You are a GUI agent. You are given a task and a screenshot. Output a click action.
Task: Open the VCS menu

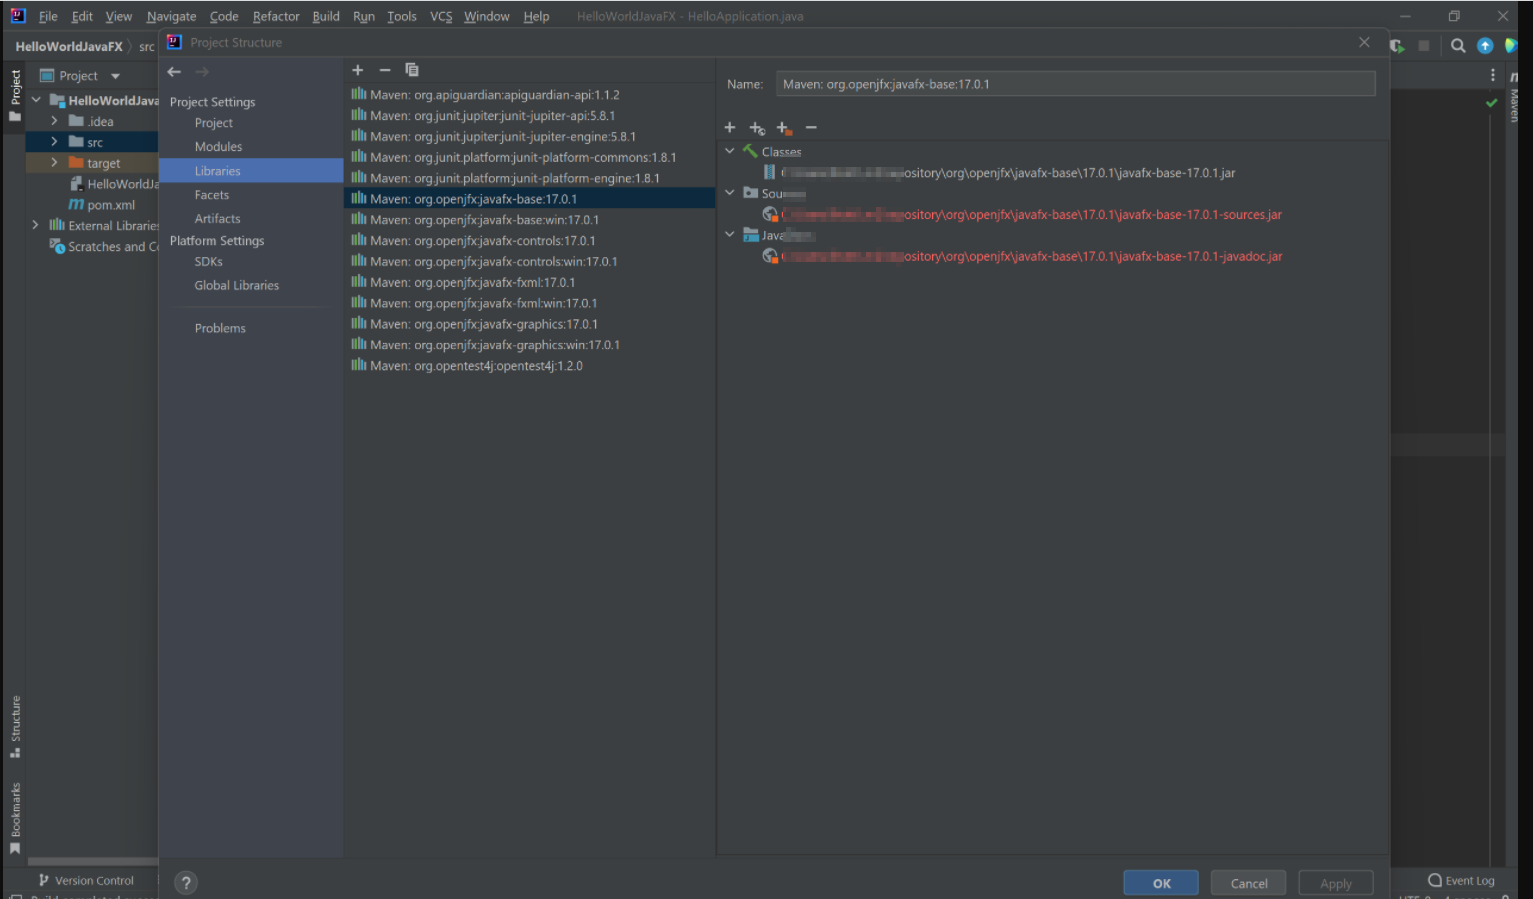click(441, 16)
